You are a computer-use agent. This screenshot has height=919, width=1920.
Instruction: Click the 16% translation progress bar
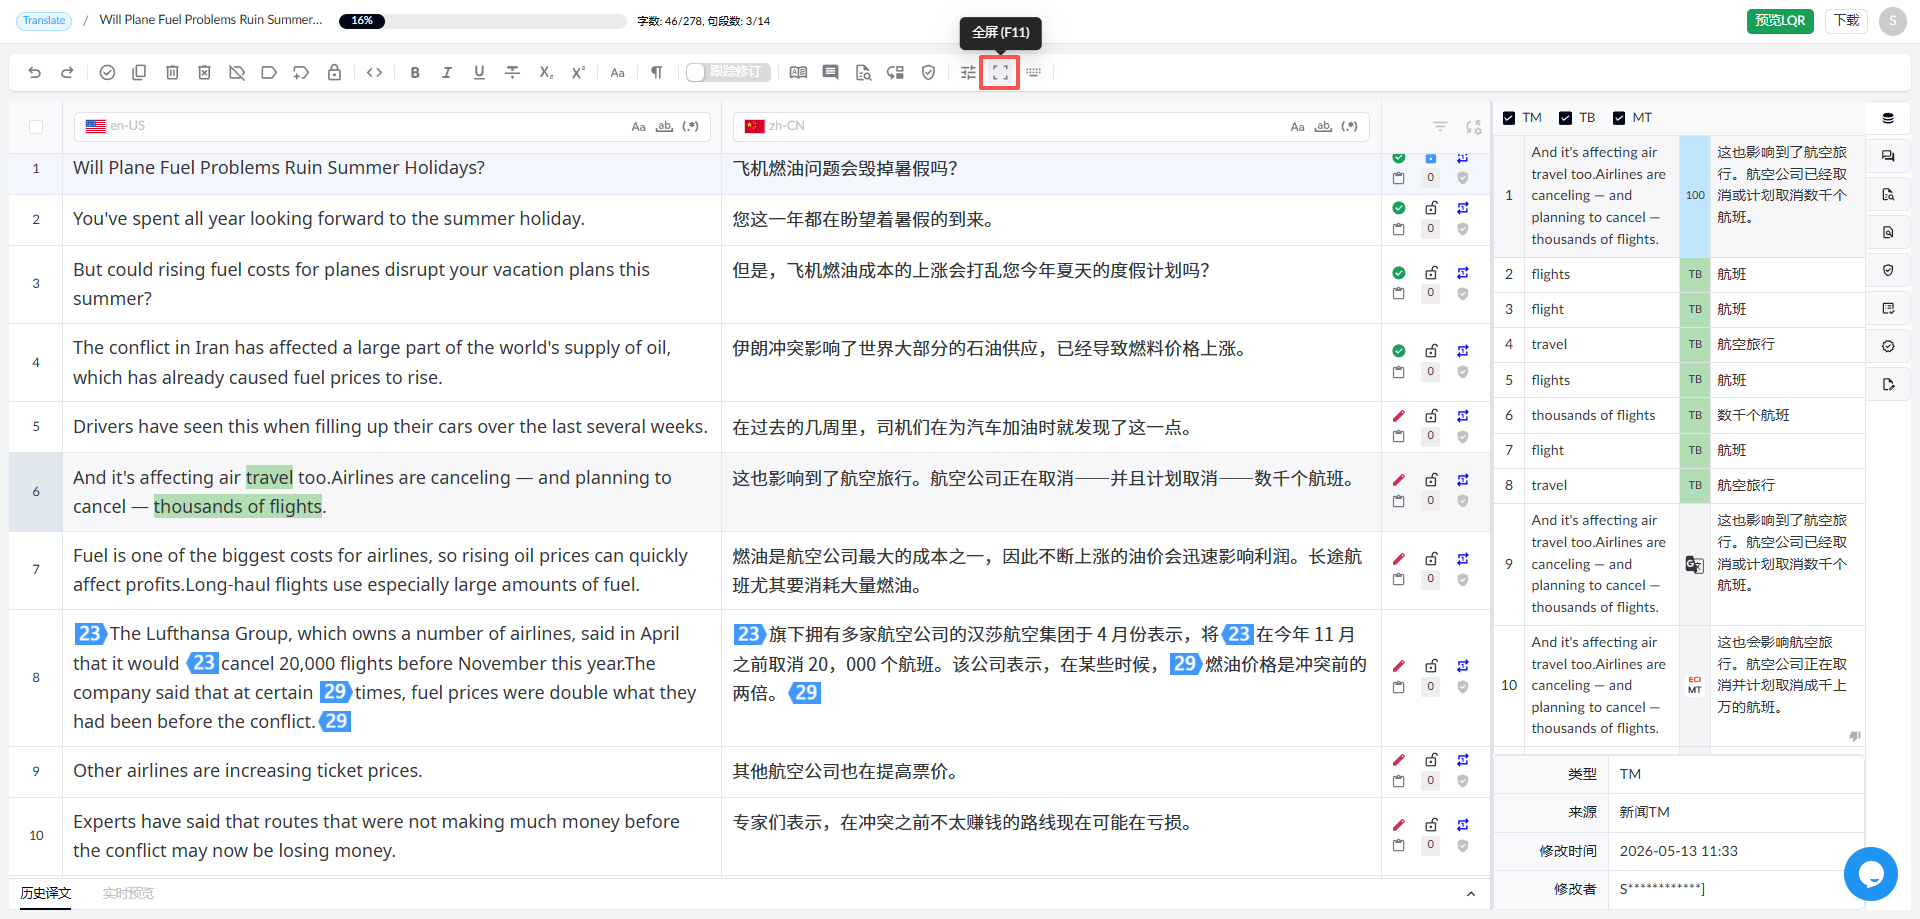(x=483, y=20)
